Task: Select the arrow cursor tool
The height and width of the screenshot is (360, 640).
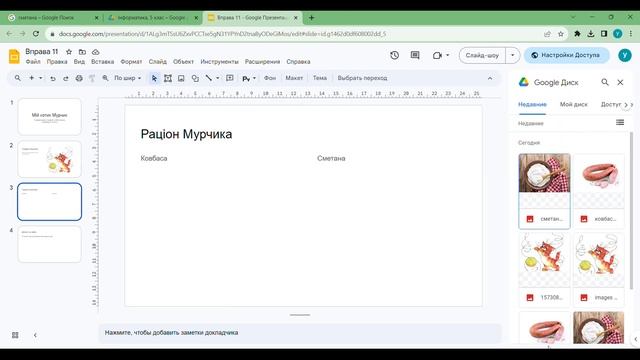Action: [x=154, y=78]
